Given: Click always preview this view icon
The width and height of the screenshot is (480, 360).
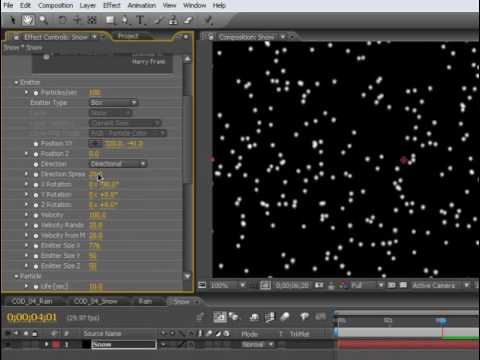Looking at the screenshot, I should 202,285.
